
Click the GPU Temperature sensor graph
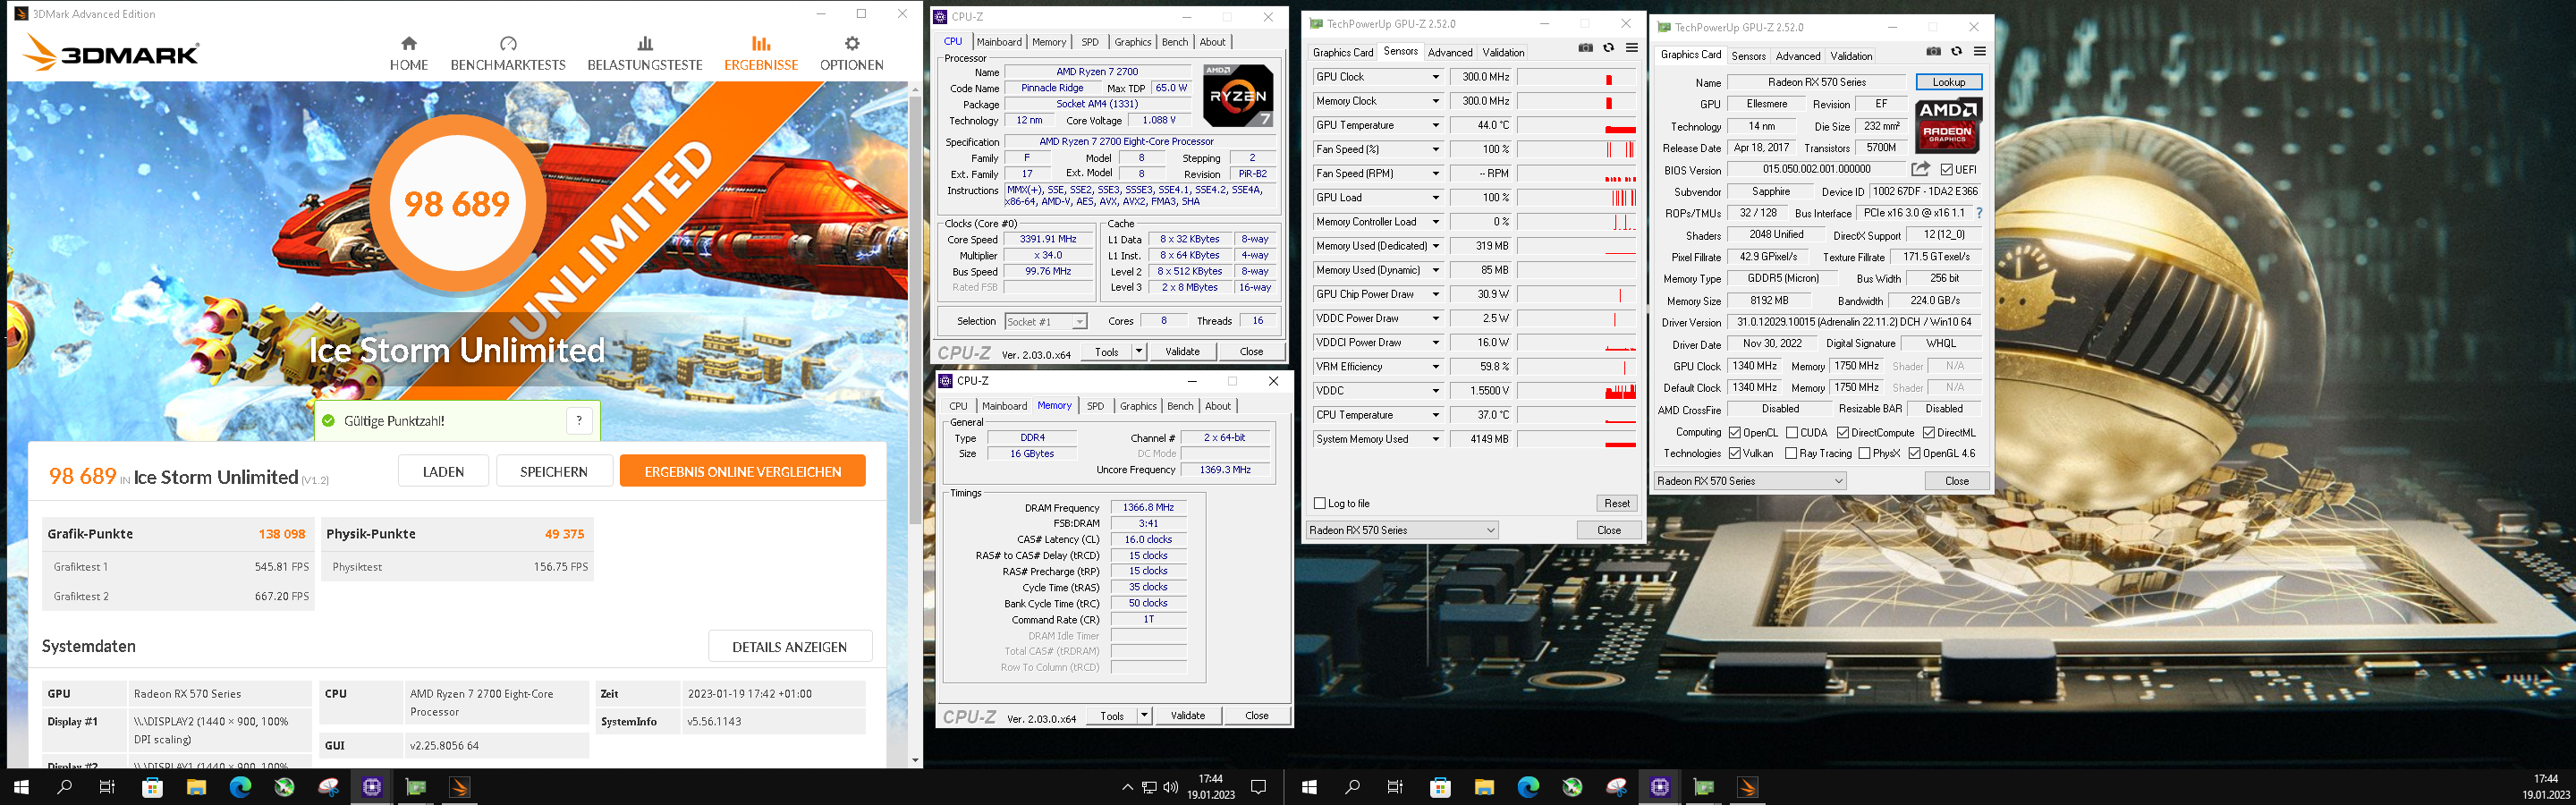(1577, 125)
